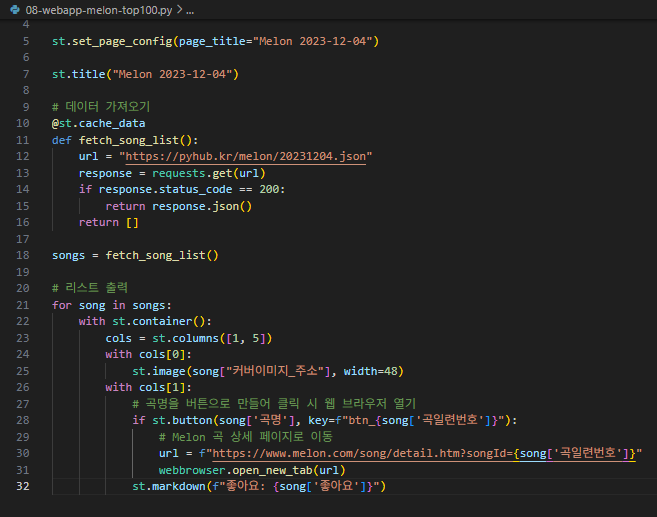
Task: Click the comment '# 데이터 가져오기'
Action: click(101, 107)
